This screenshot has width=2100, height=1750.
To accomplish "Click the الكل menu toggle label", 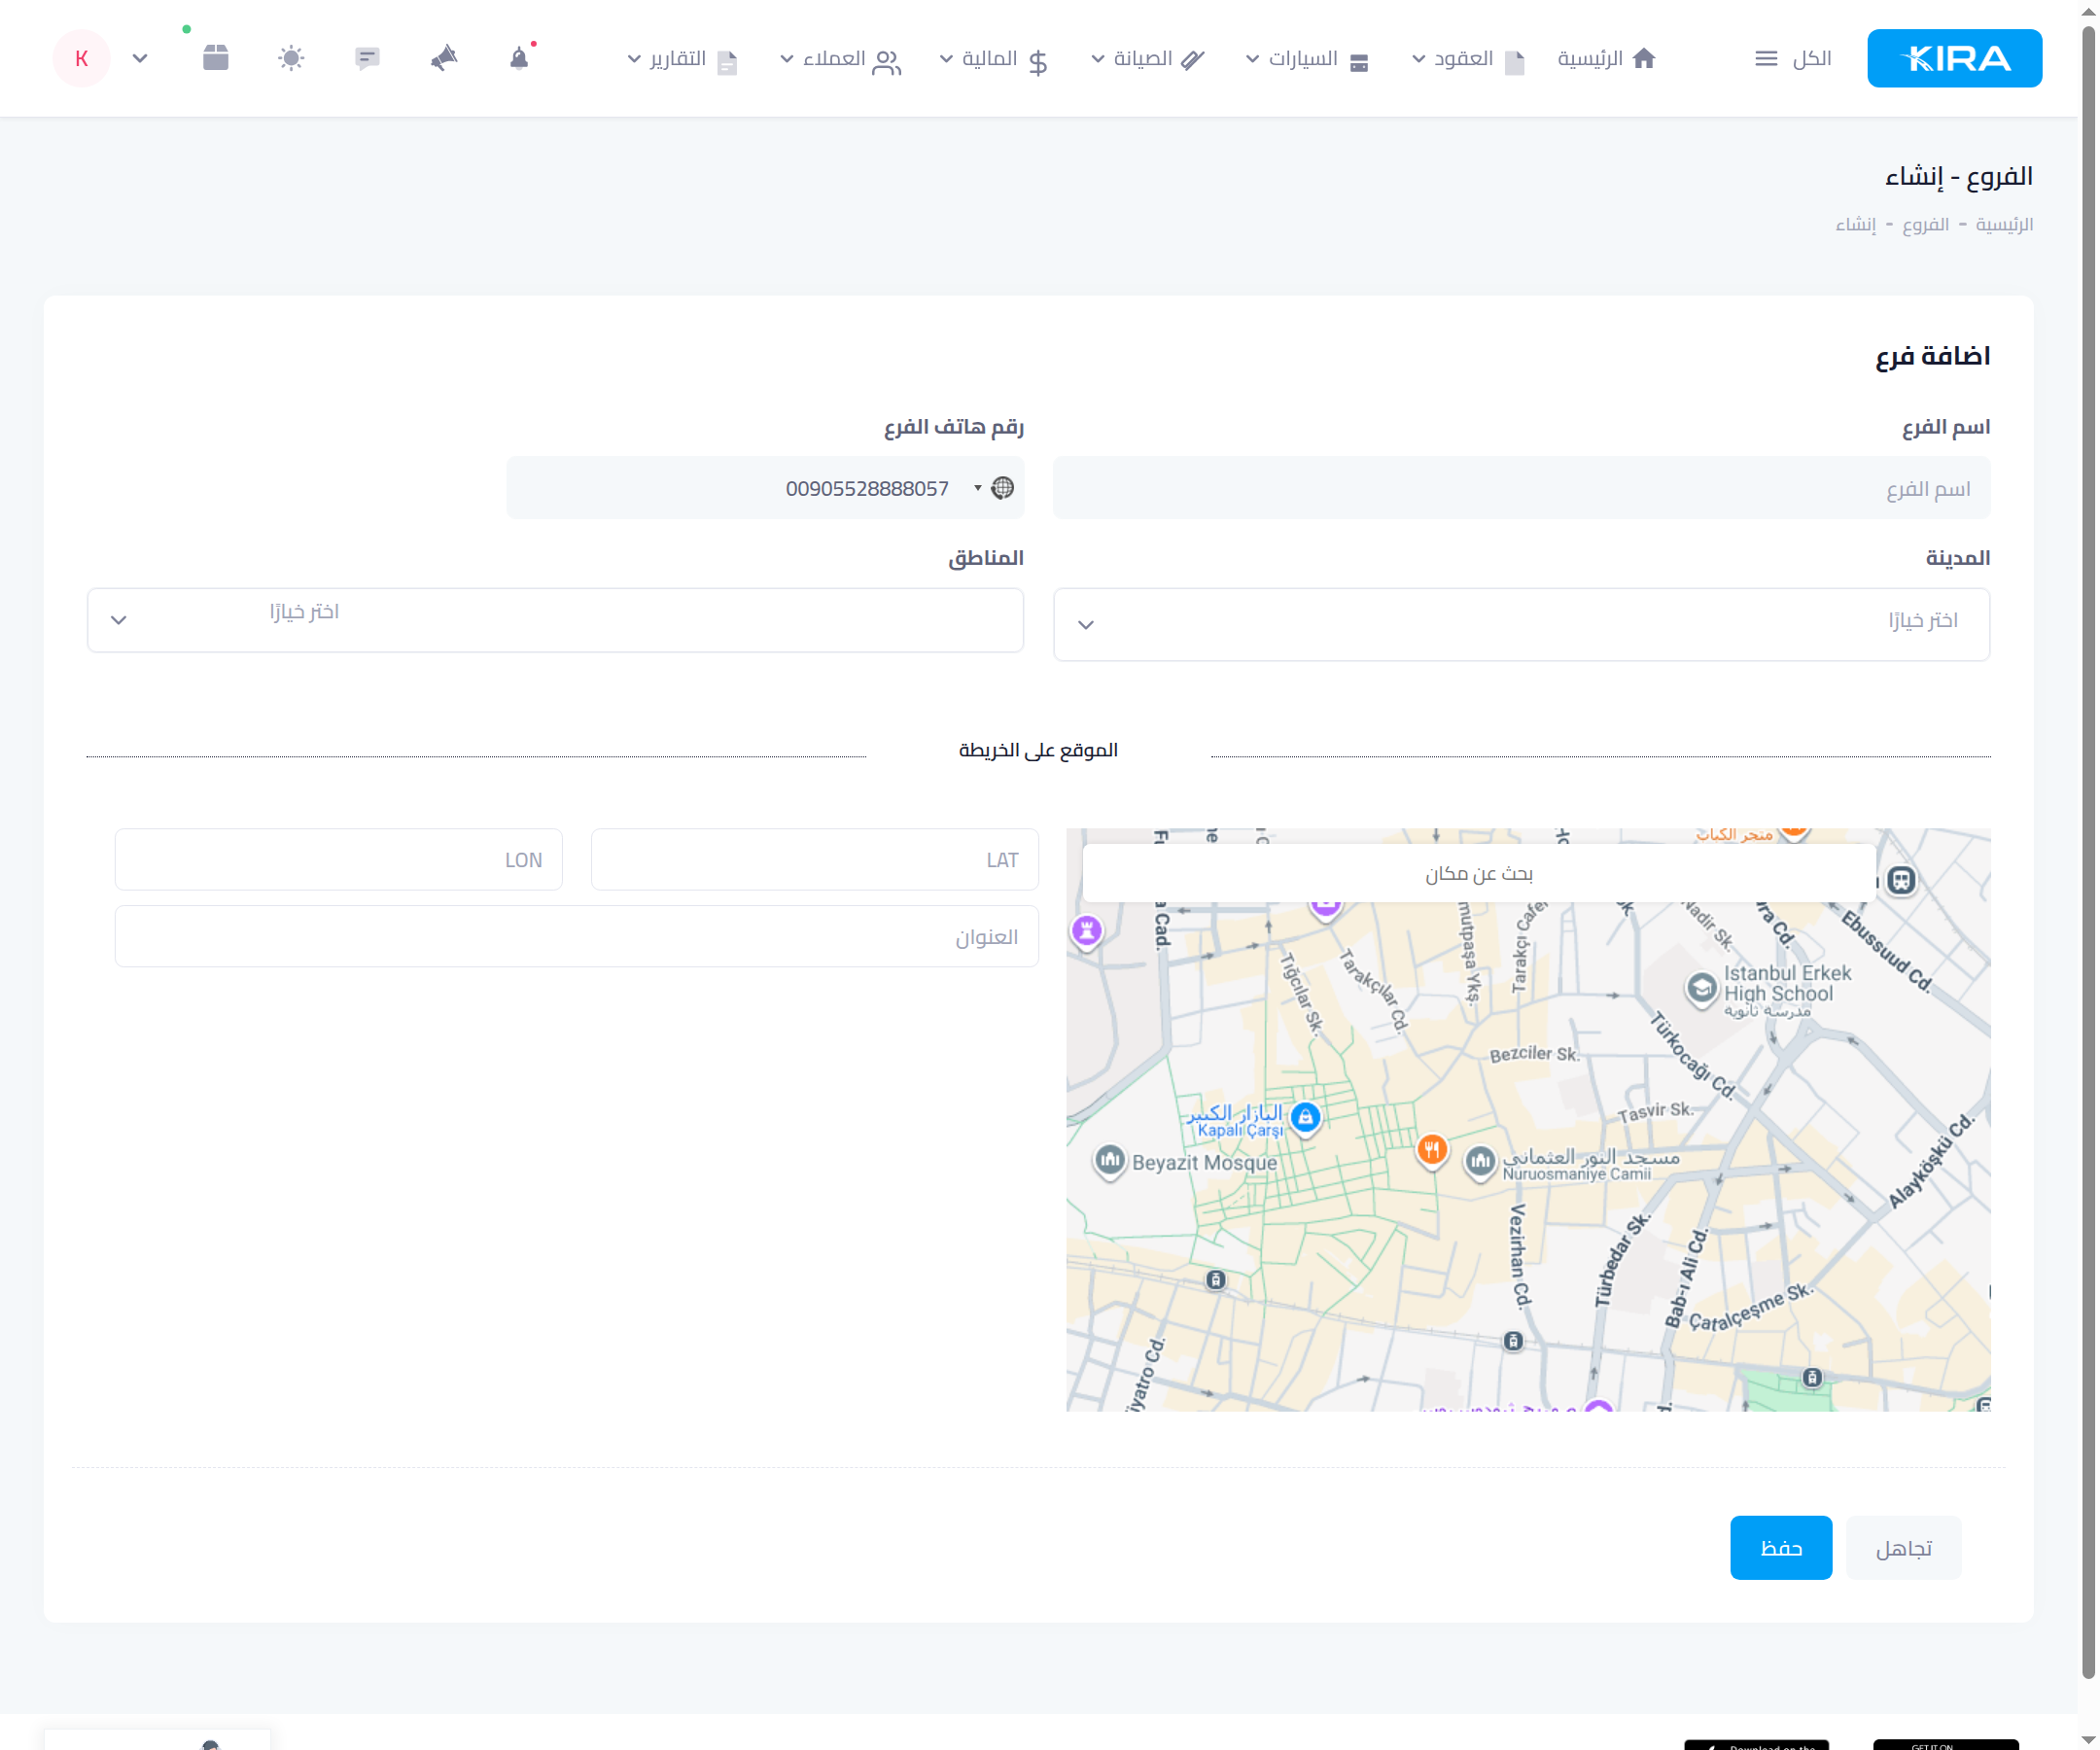I will pyautogui.click(x=1811, y=59).
